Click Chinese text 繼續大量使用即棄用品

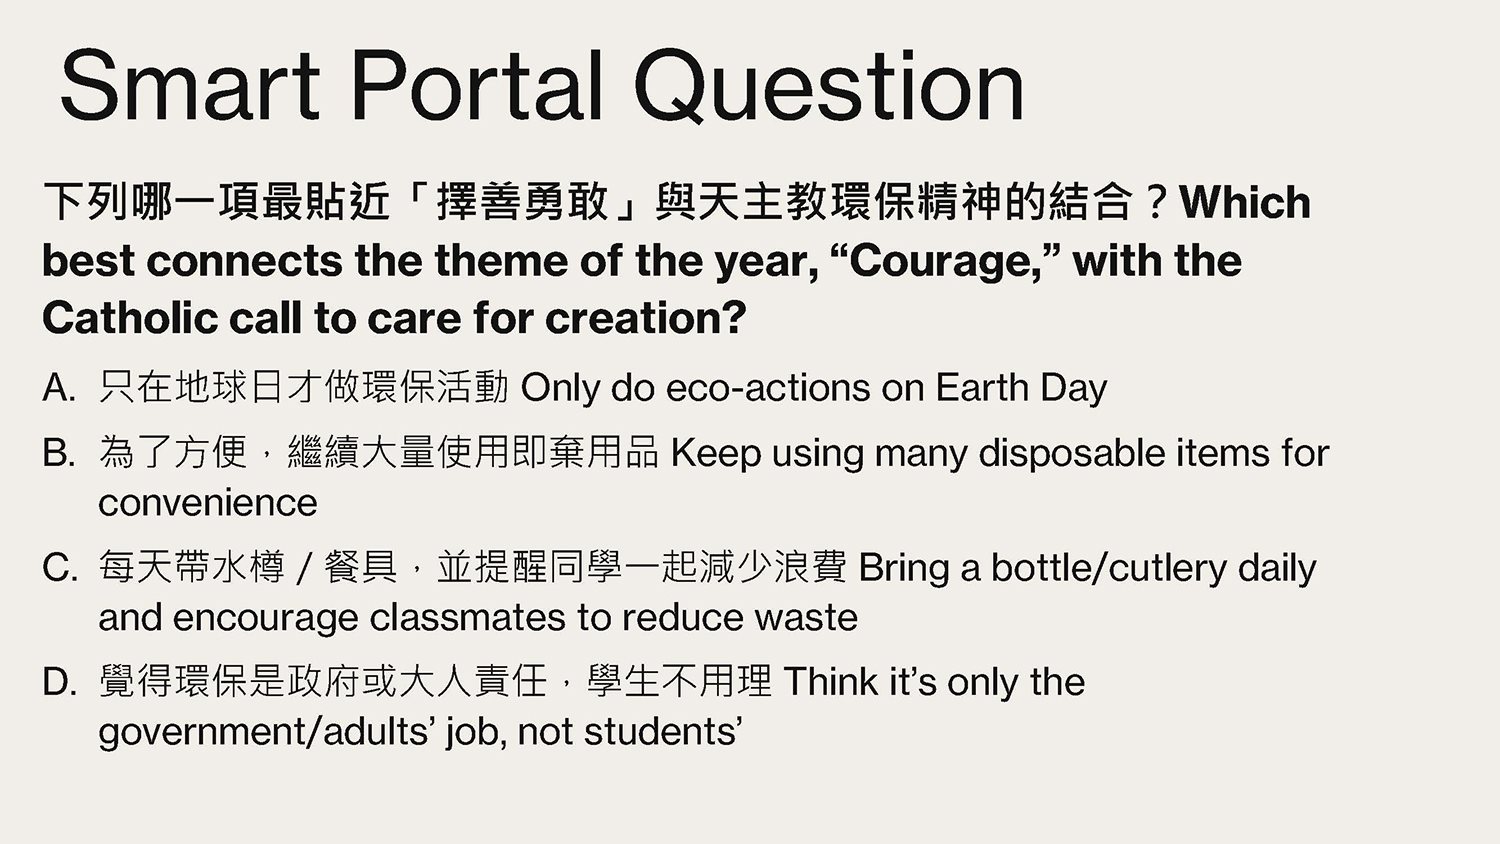tap(472, 453)
